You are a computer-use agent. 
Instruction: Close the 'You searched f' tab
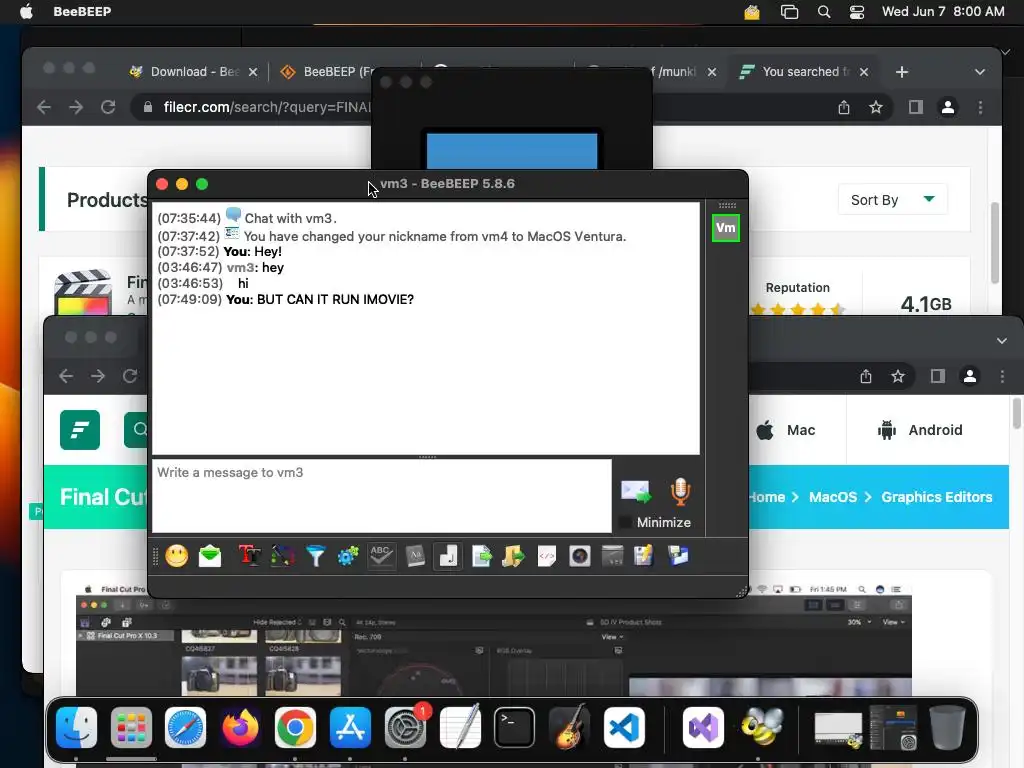pyautogui.click(x=864, y=72)
